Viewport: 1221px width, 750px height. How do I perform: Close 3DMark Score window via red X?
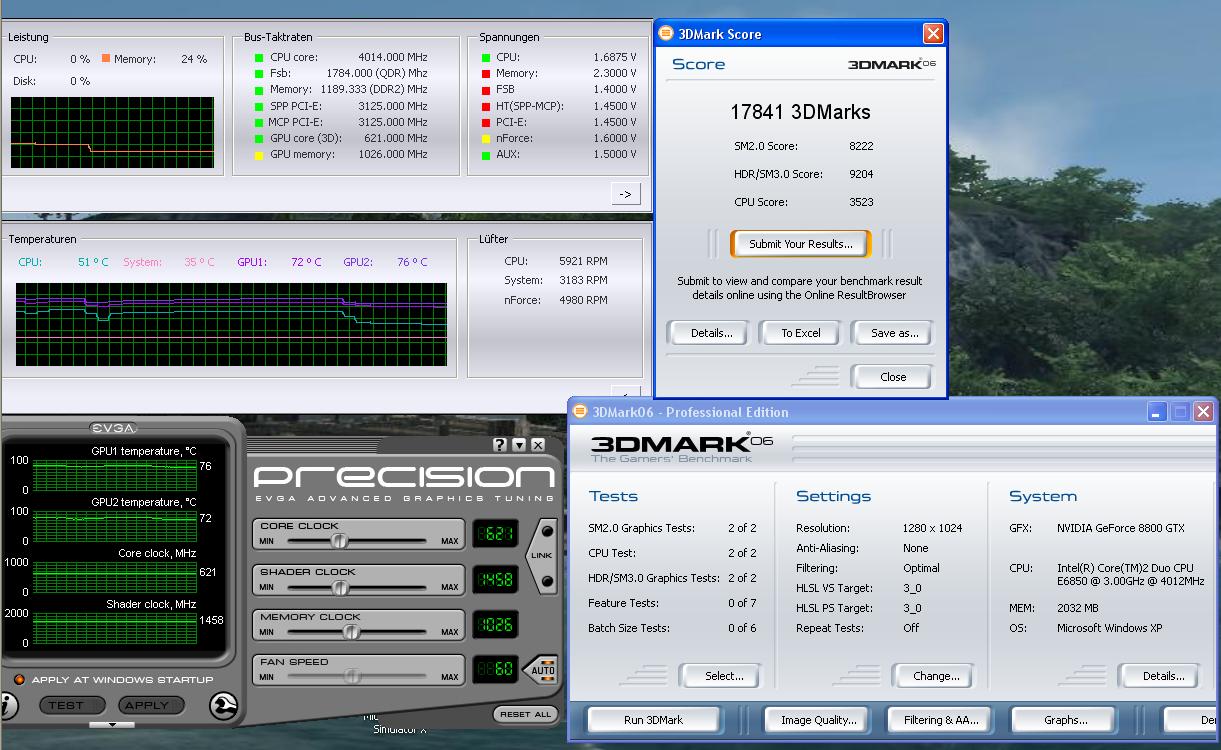[932, 34]
